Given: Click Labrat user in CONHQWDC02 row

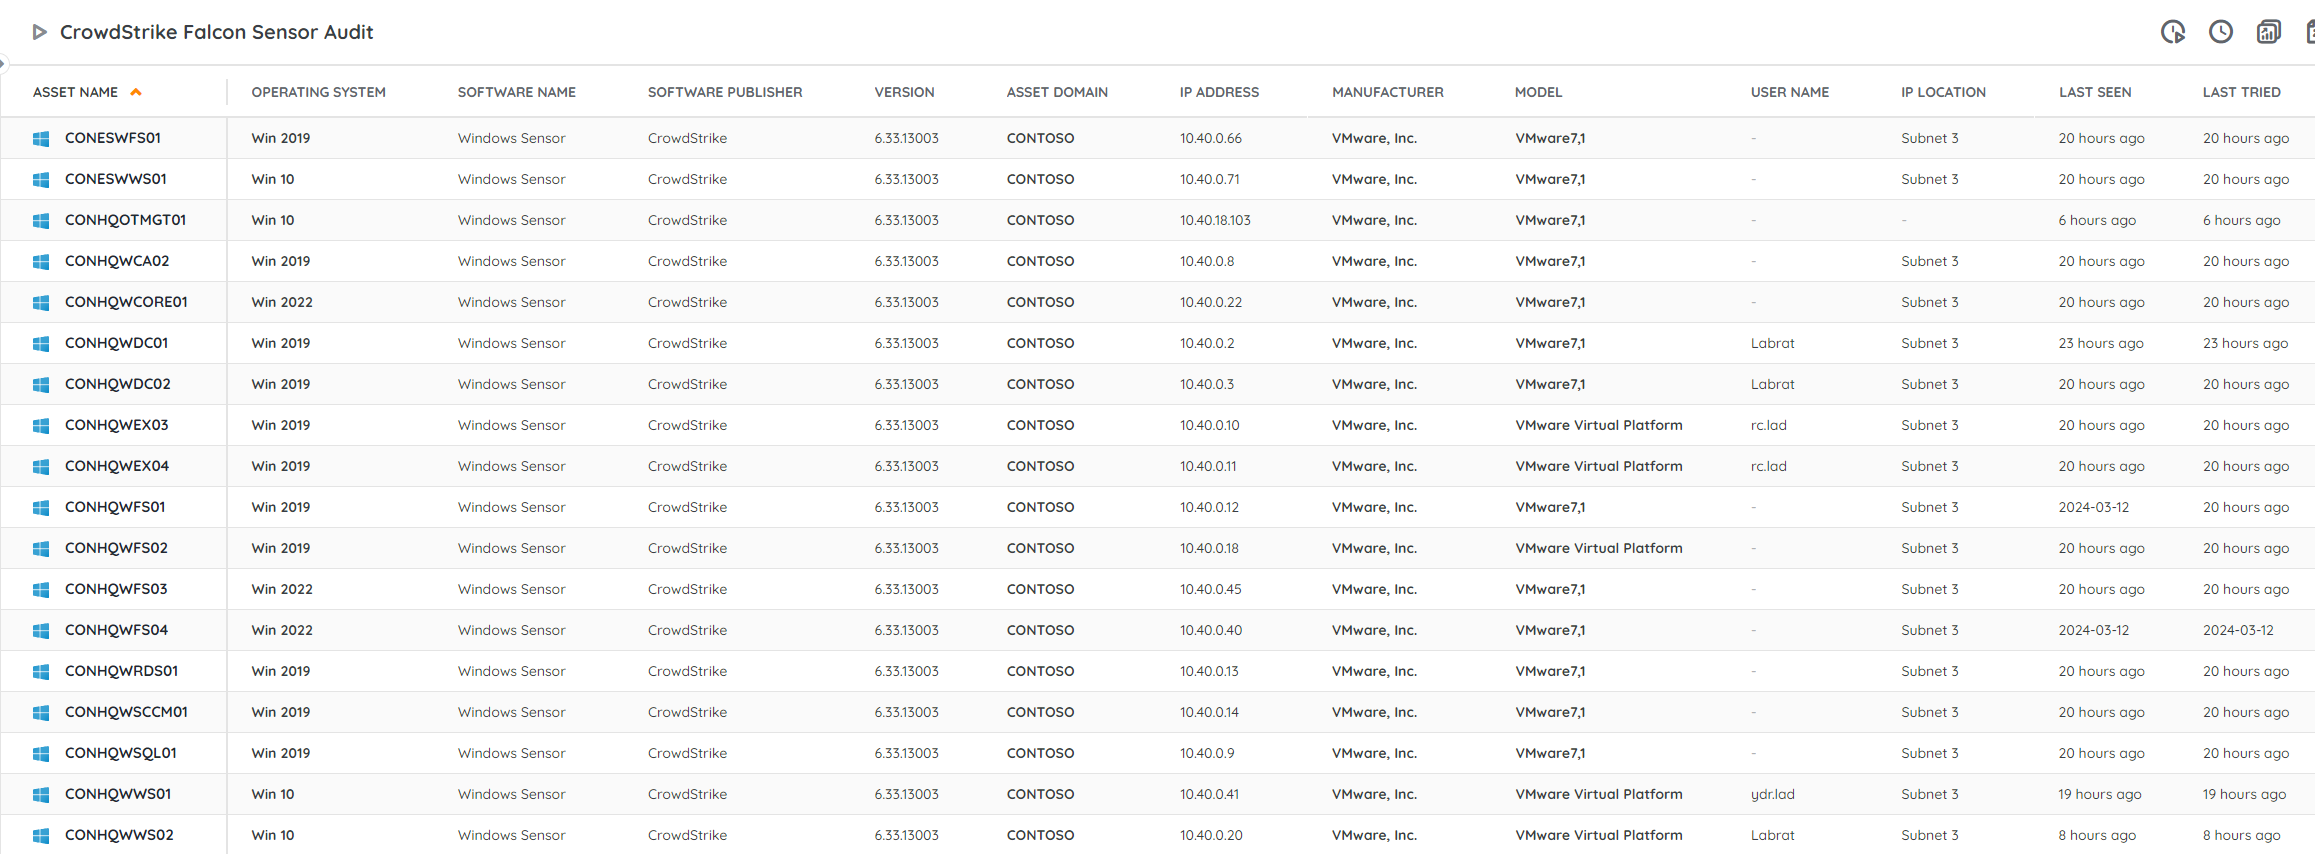Looking at the screenshot, I should tap(1772, 384).
